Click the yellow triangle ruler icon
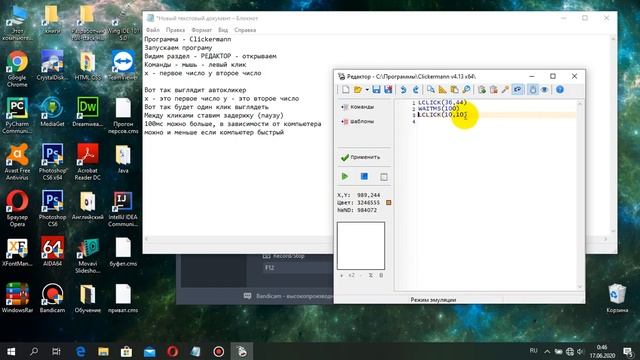Screen dimensions: 640x360 442,89
